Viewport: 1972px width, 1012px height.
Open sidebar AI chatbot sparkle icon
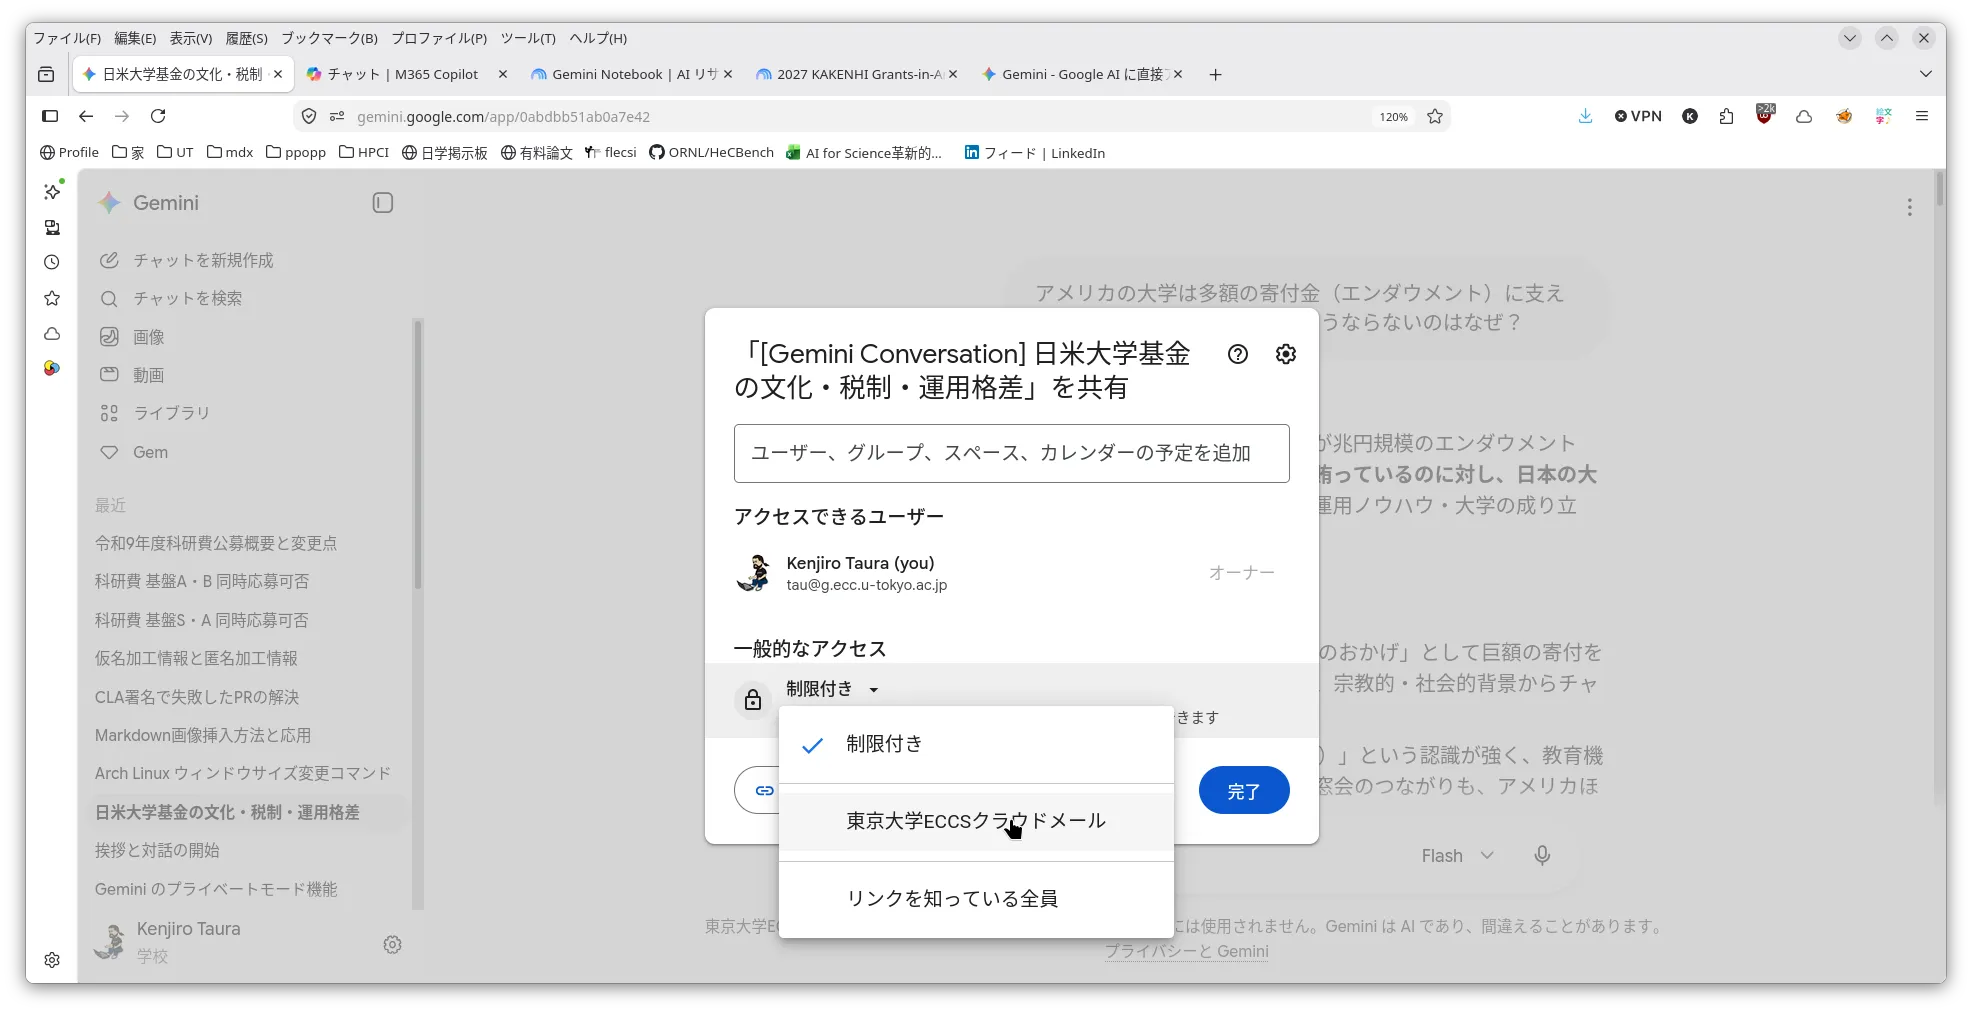(52, 190)
